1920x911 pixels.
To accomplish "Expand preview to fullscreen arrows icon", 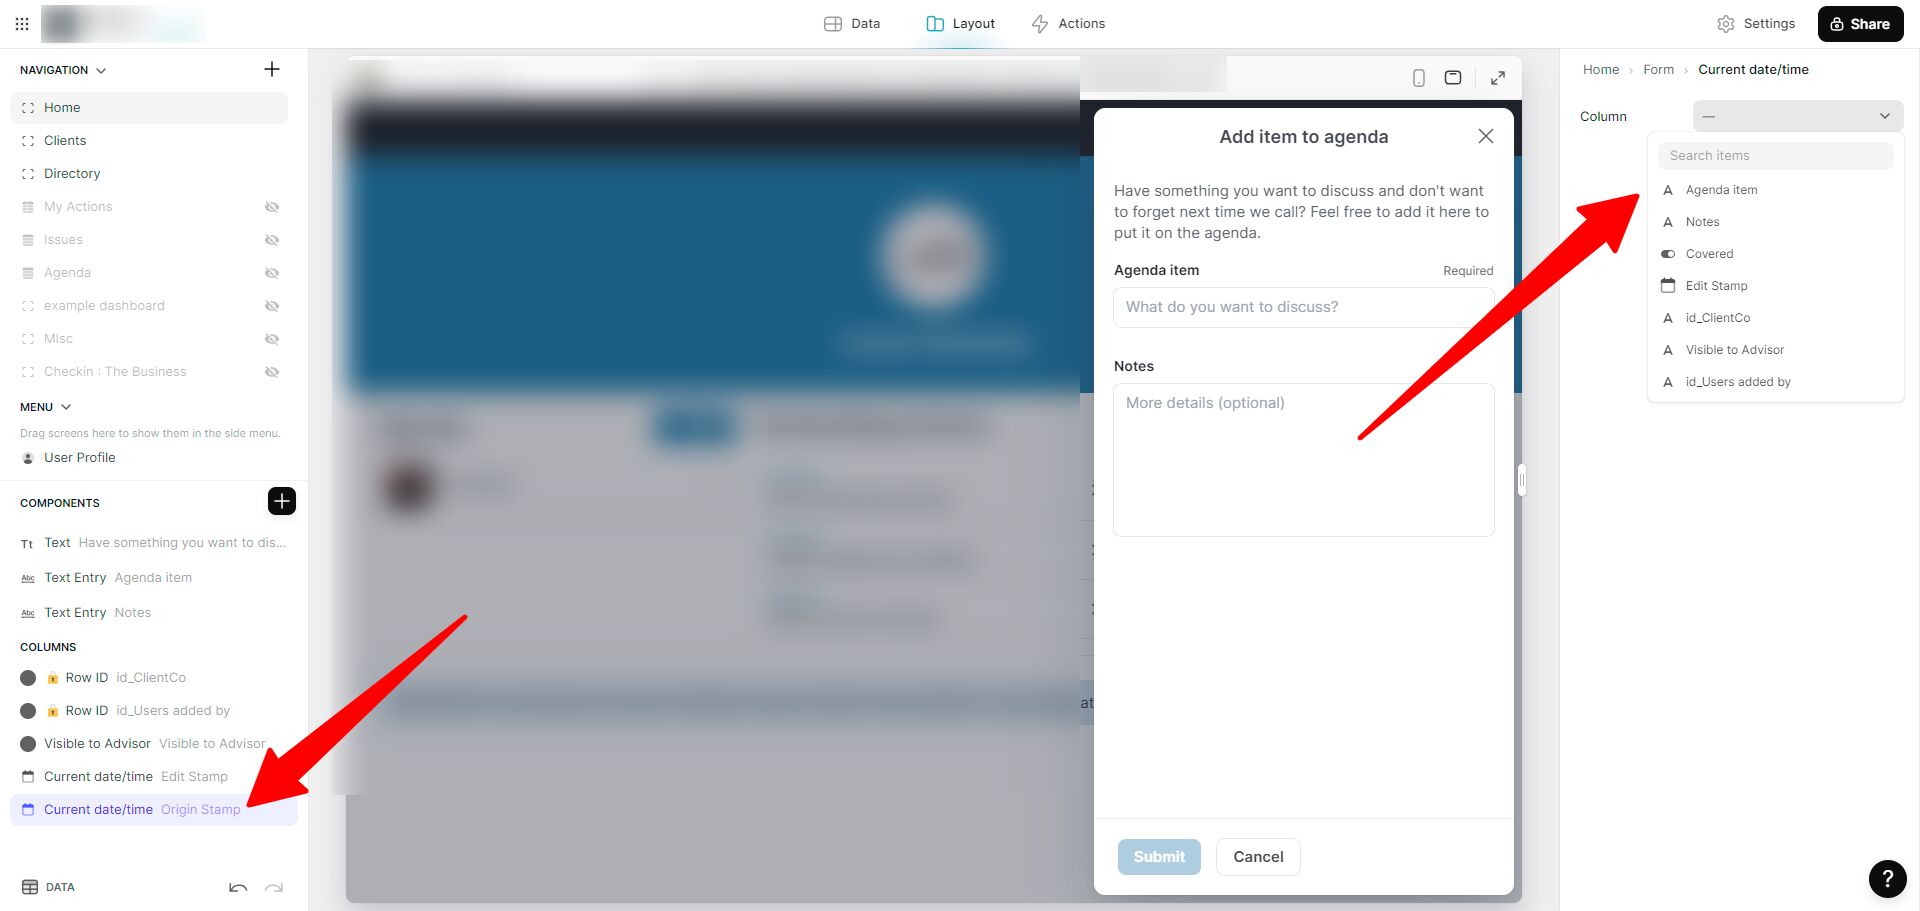I will click(1498, 78).
